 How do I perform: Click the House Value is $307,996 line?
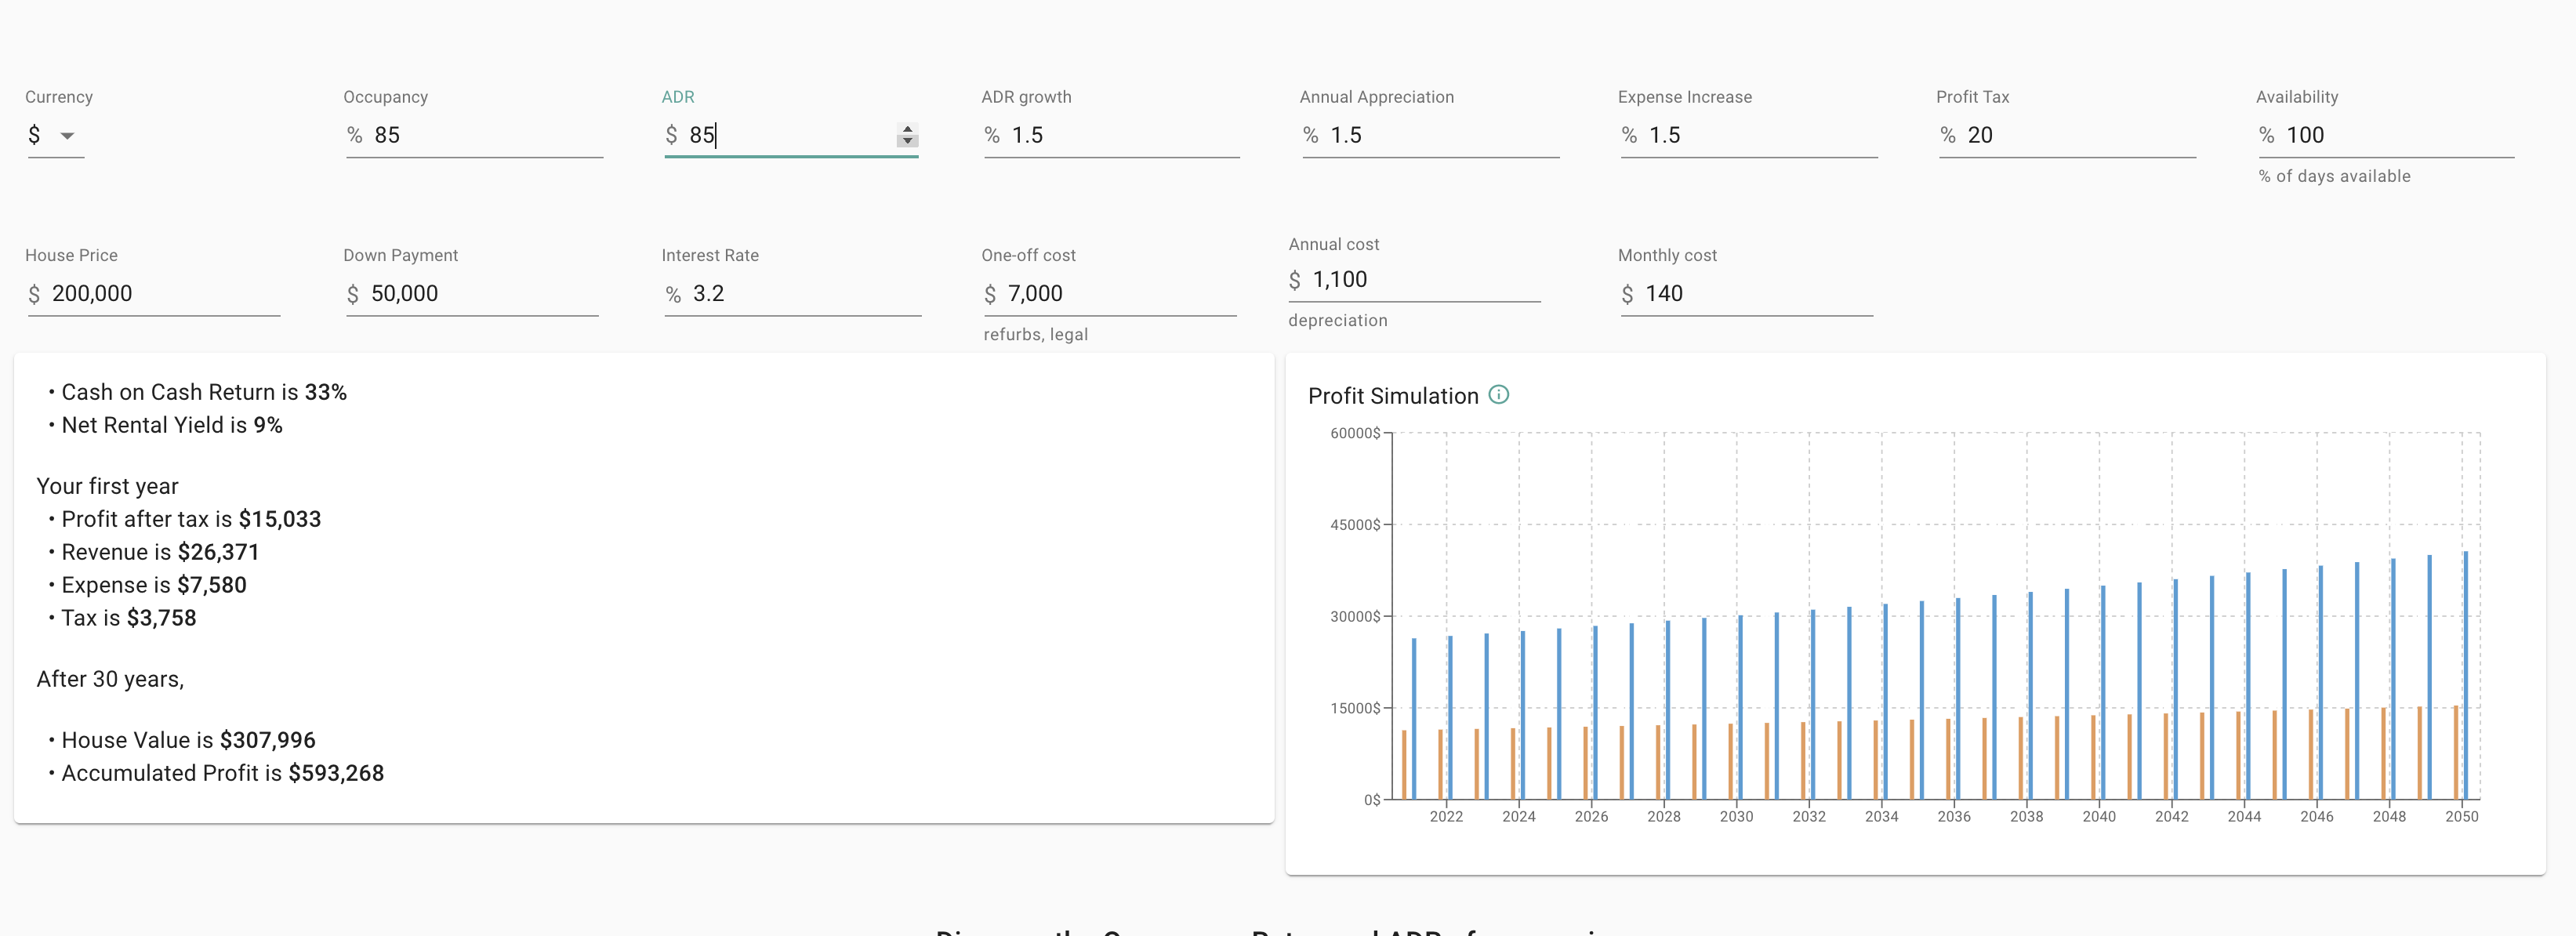tap(188, 740)
